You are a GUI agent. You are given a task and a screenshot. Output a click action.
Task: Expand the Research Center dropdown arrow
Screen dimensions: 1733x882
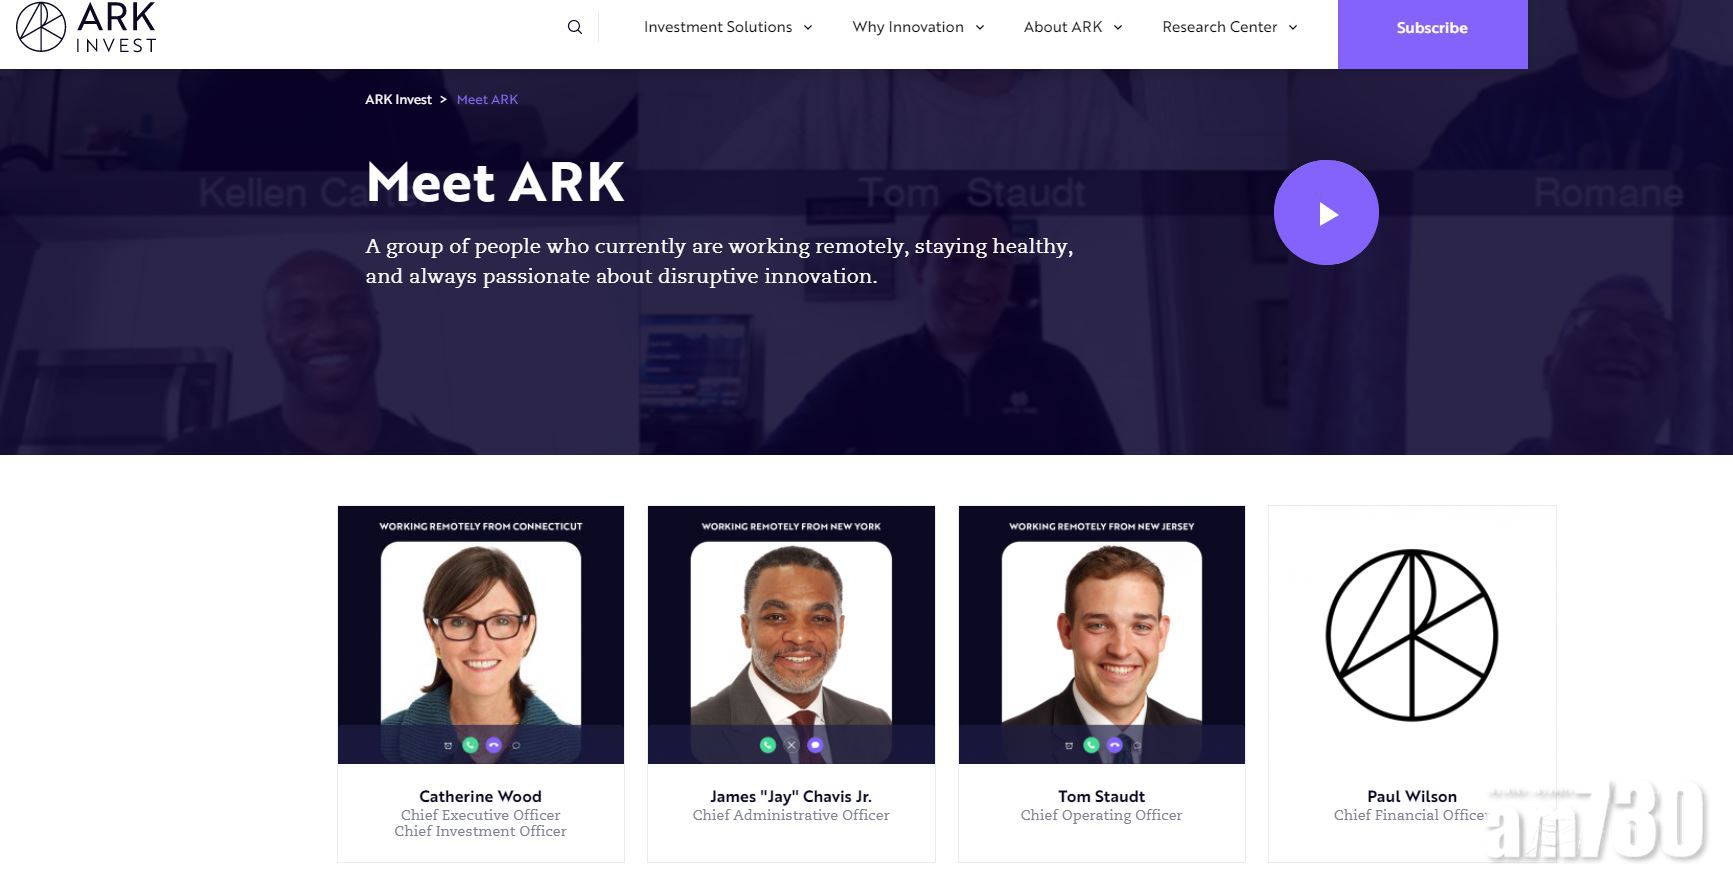click(x=1293, y=28)
